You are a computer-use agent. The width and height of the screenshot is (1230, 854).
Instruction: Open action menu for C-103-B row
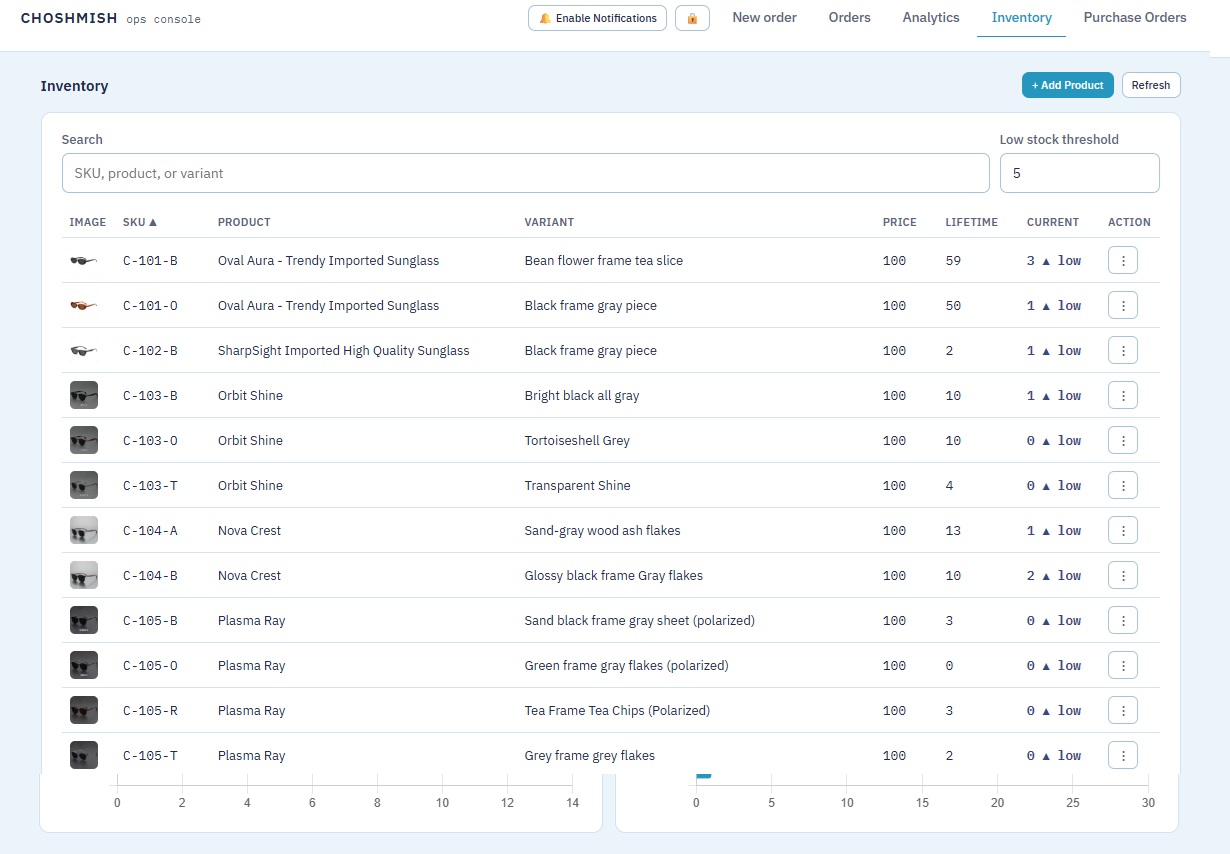[1123, 395]
